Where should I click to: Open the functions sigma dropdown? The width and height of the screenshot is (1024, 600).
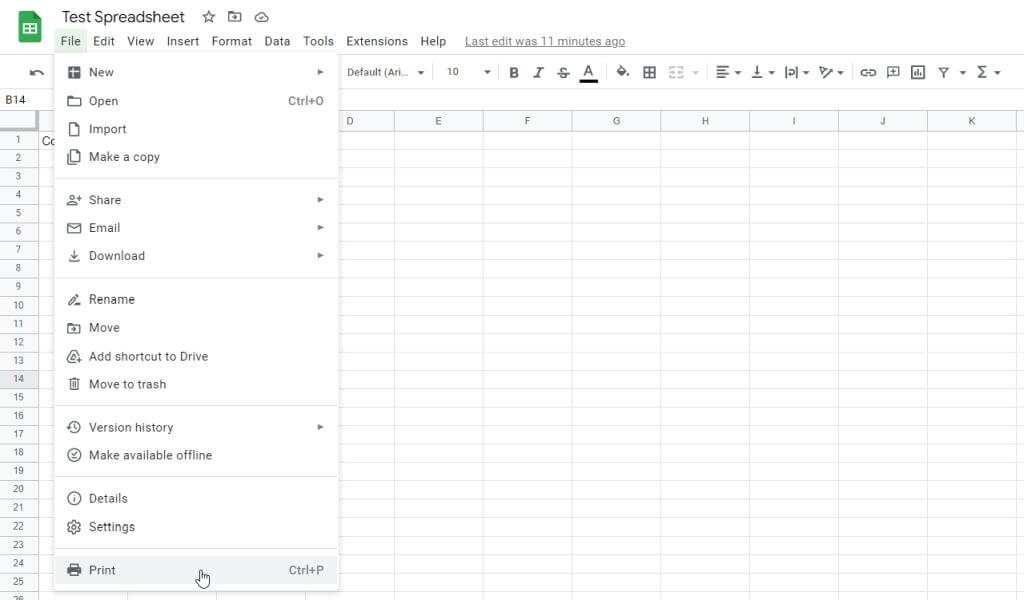click(x=988, y=72)
